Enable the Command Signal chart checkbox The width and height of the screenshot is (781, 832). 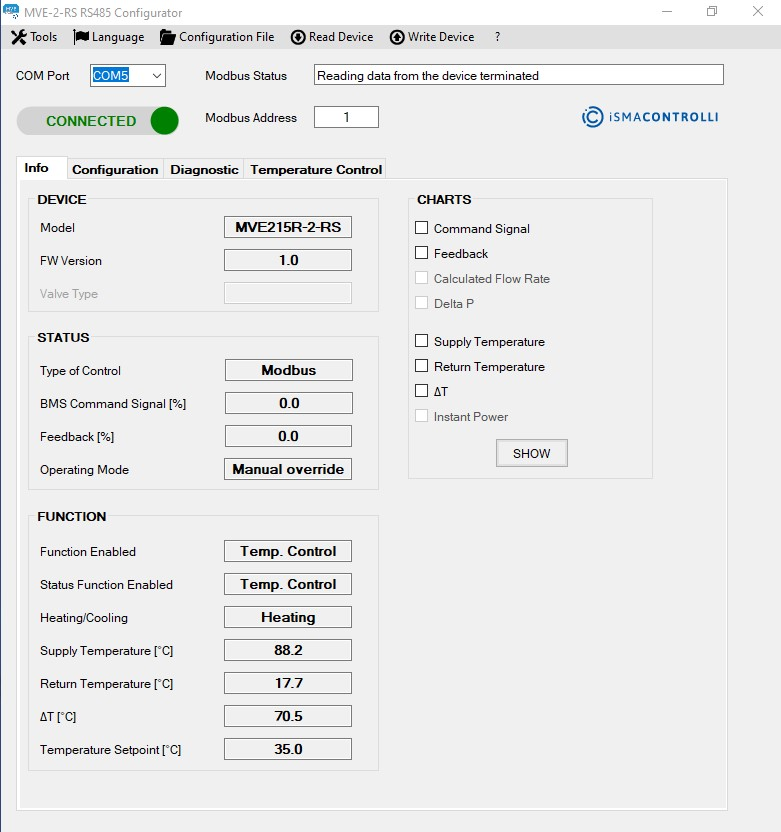coord(422,228)
